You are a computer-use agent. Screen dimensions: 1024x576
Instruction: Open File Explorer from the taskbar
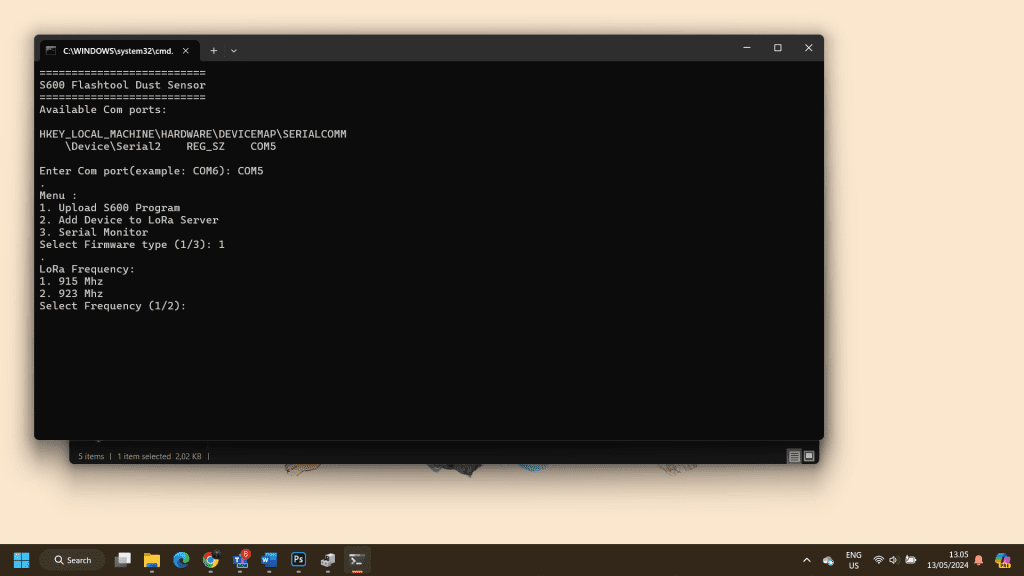click(152, 560)
